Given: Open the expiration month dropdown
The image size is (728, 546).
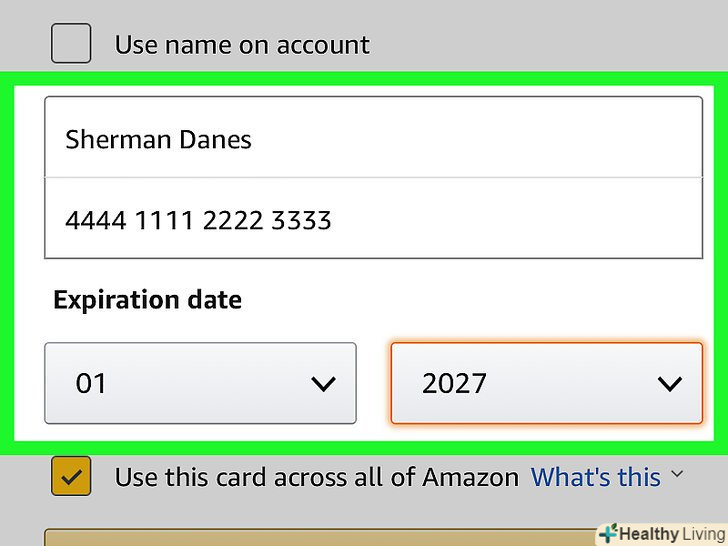Looking at the screenshot, I should [x=200, y=383].
